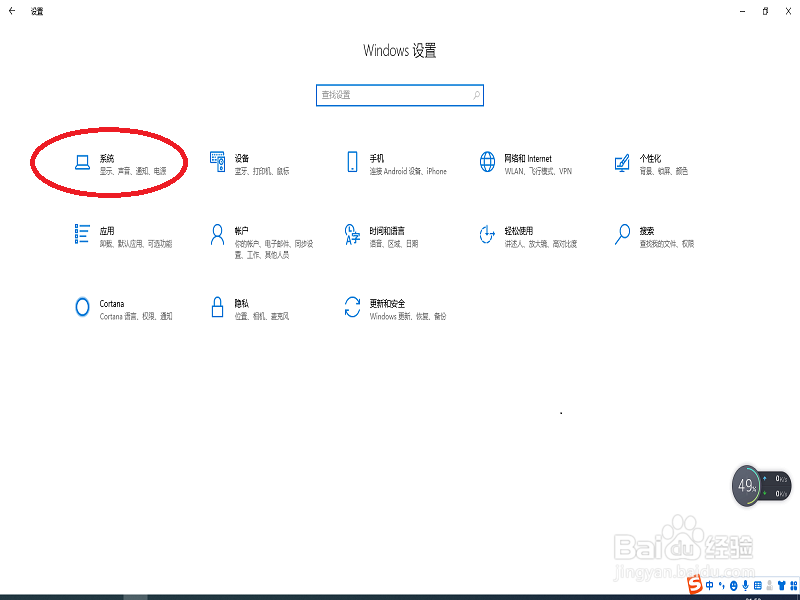Screen dimensions: 800x600
Task: Click the magnifier icon in the search box
Action: click(x=476, y=95)
